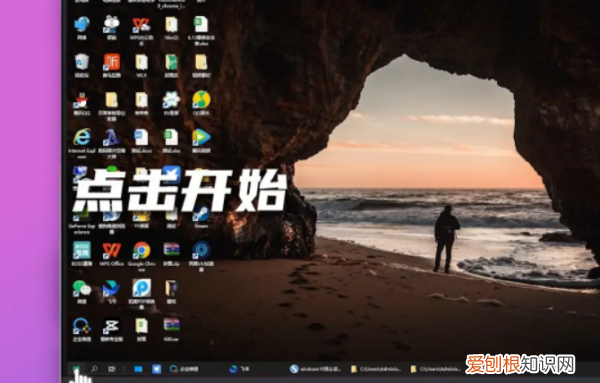Select the 测试.docx file on desktop
The height and width of the screenshot is (383, 600).
(141, 141)
